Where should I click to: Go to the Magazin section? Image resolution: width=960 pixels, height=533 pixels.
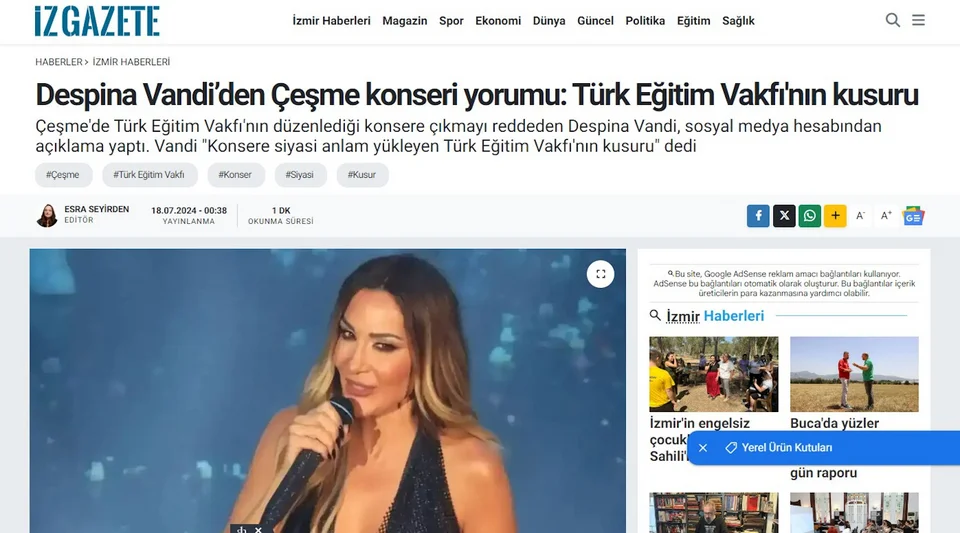coord(405,21)
